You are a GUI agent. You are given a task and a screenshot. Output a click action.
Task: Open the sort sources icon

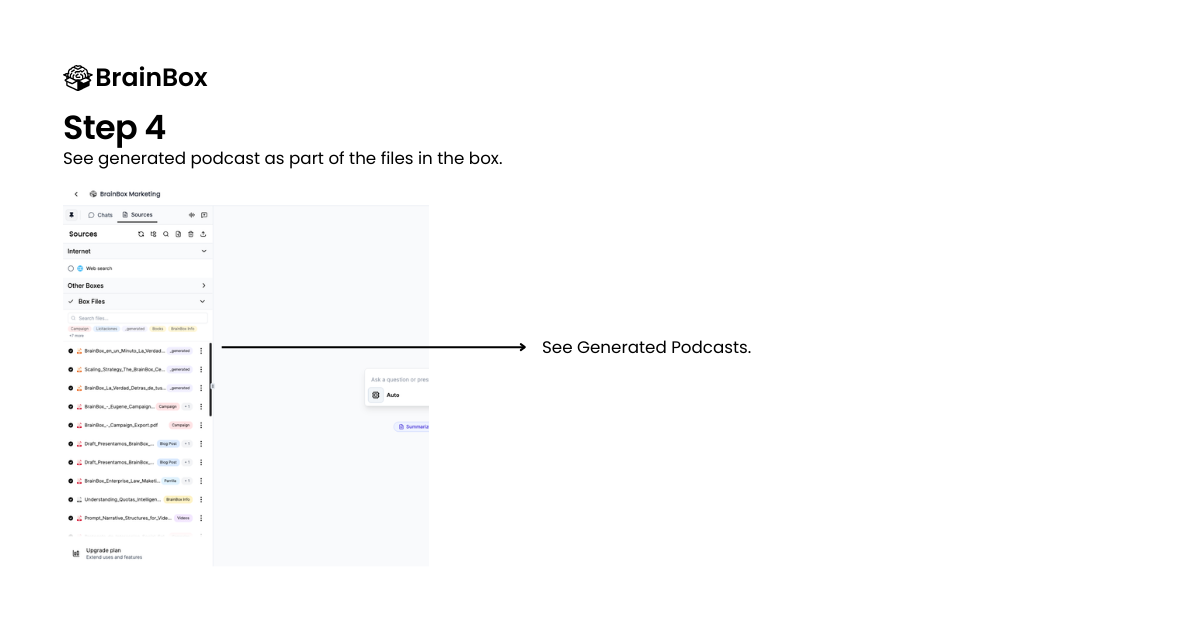click(153, 234)
